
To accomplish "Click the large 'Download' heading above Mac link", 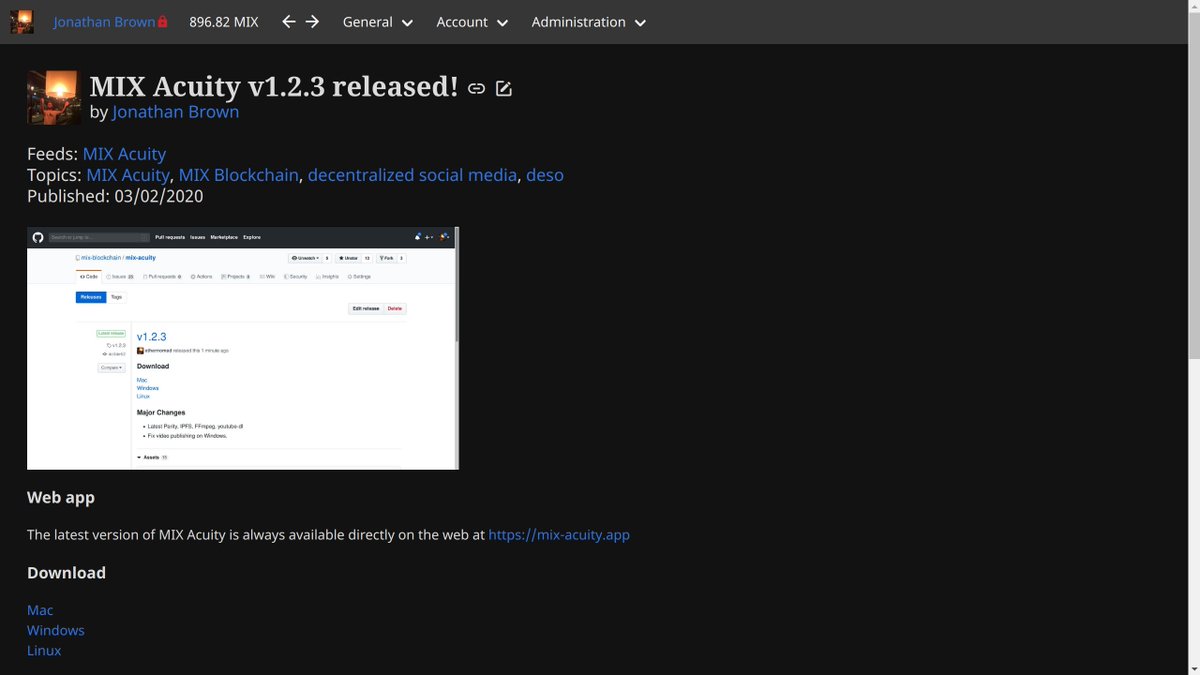I will (66, 573).
